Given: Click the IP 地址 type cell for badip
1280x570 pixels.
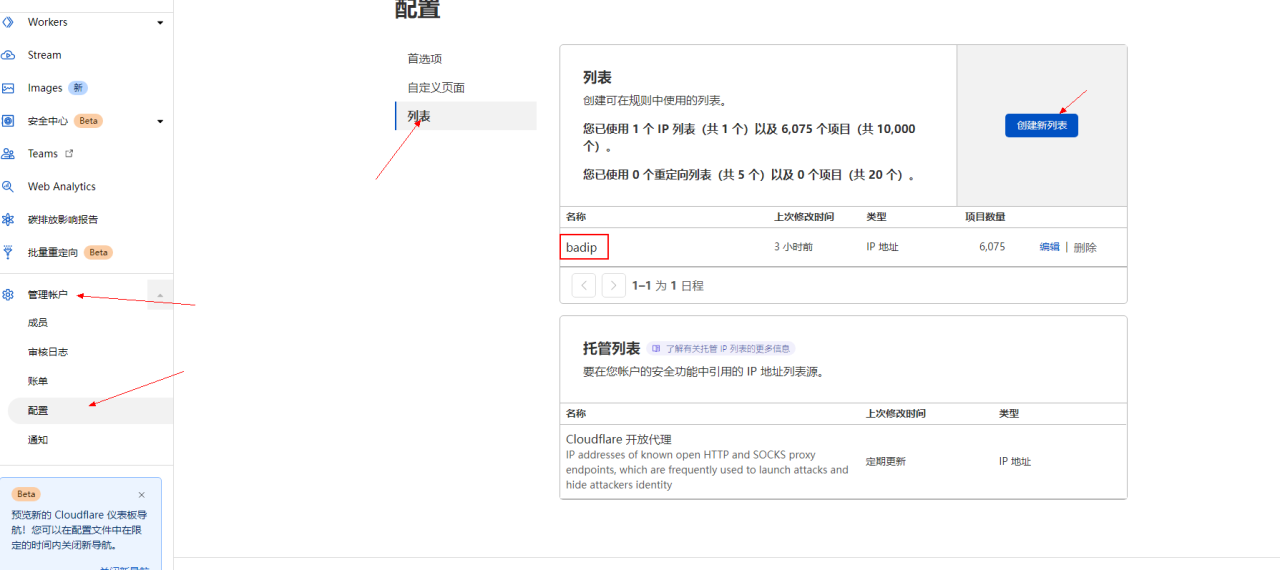Looking at the screenshot, I should [882, 247].
